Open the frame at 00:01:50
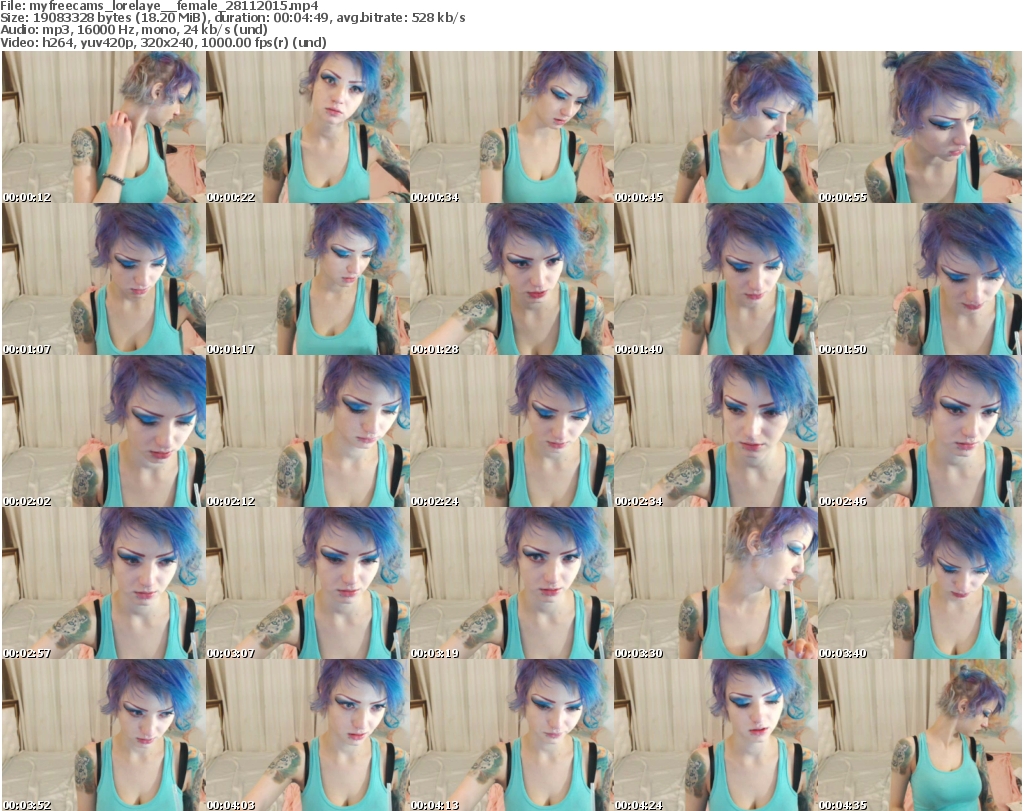Image resolution: width=1024 pixels, height=811 pixels. 920,279
